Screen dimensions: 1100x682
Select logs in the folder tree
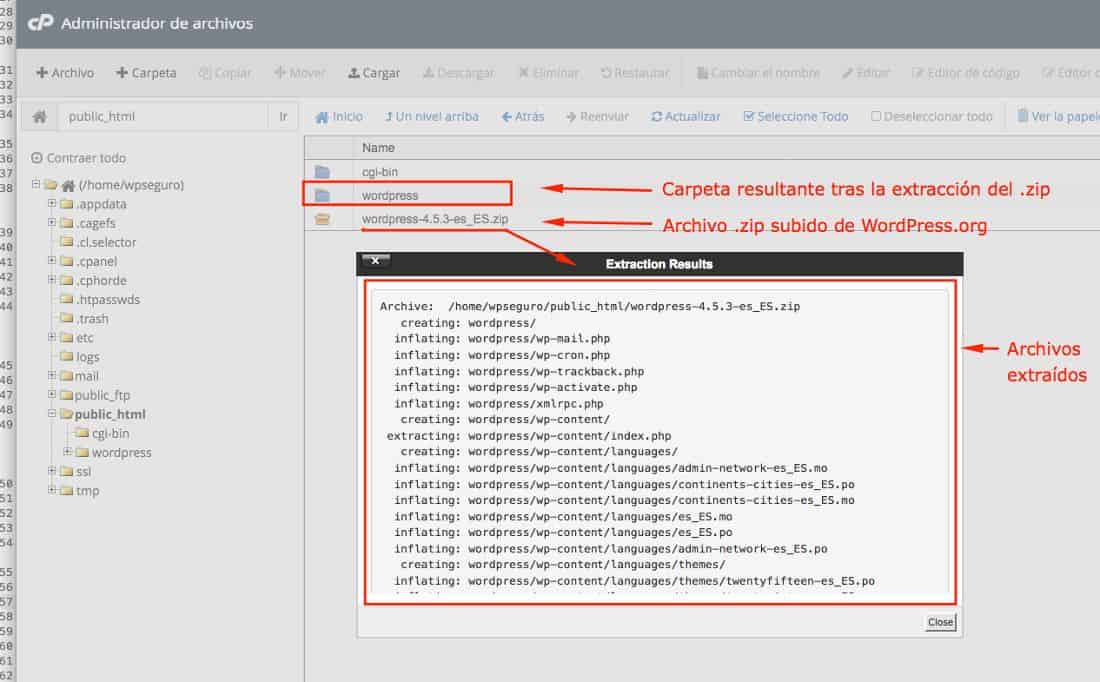88,357
